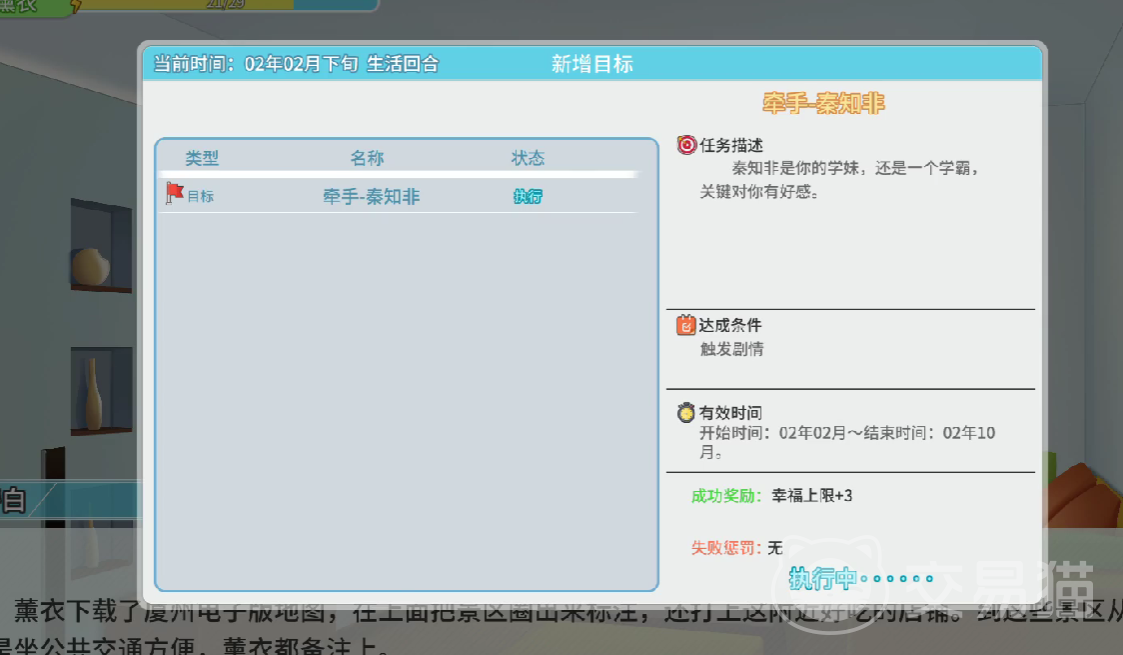This screenshot has width=1123, height=655.
Task: Click the stopwatch icon beside 有效时间
Action: [x=686, y=412]
